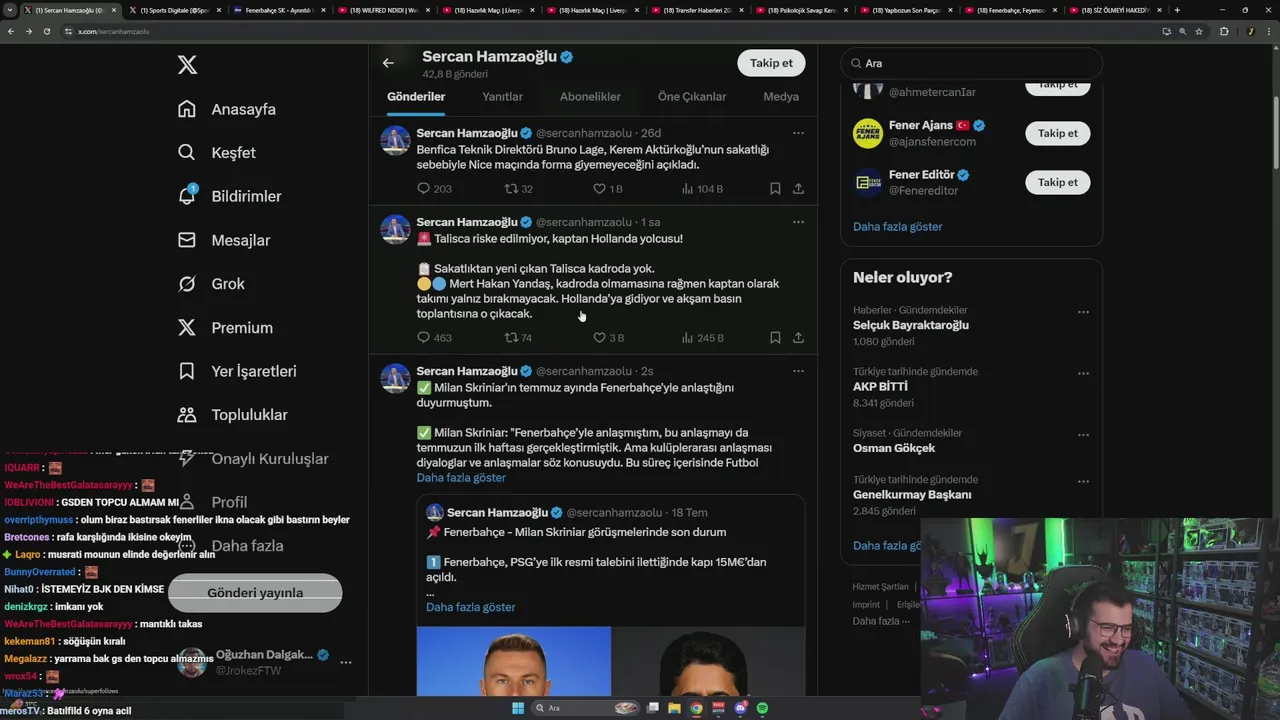Open Osman Gökçek trending topic
The width and height of the screenshot is (1280, 720).
pos(894,448)
